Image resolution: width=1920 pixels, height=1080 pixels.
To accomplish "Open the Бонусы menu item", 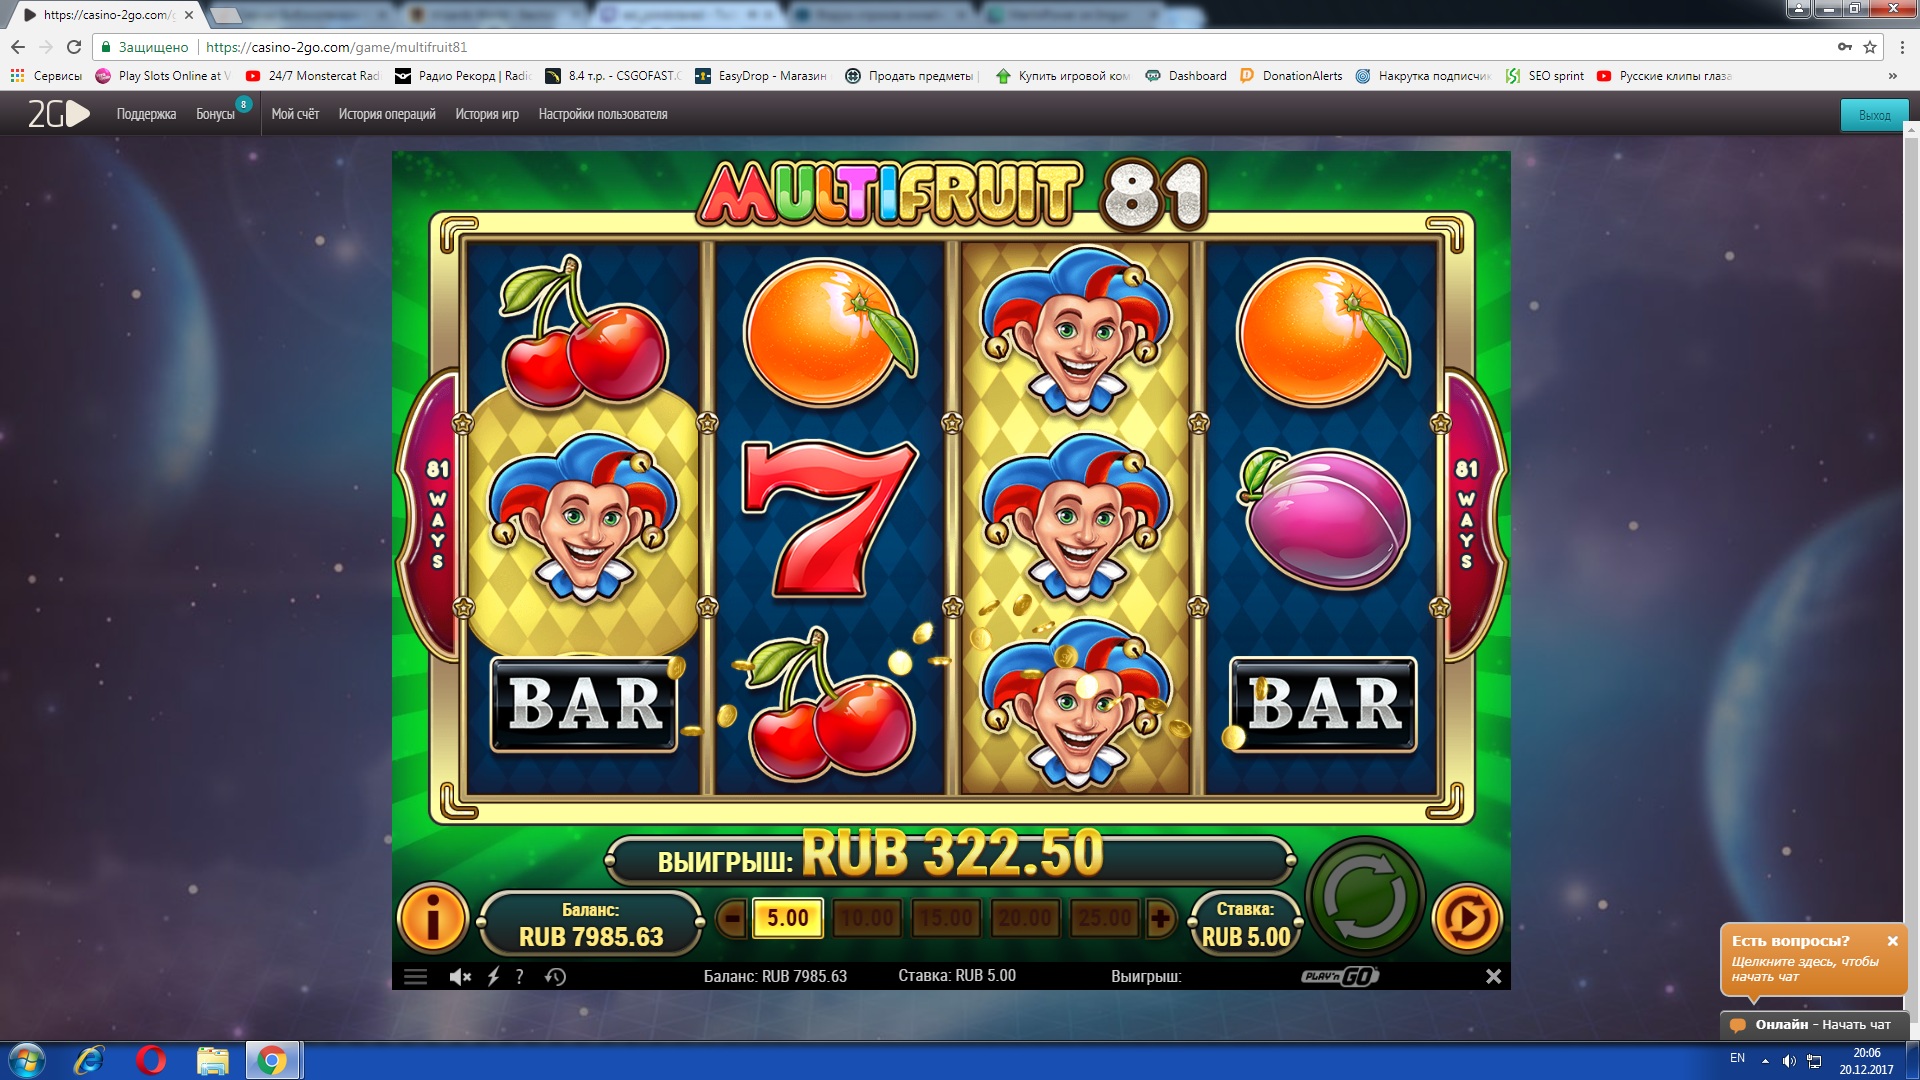I will 215,114.
